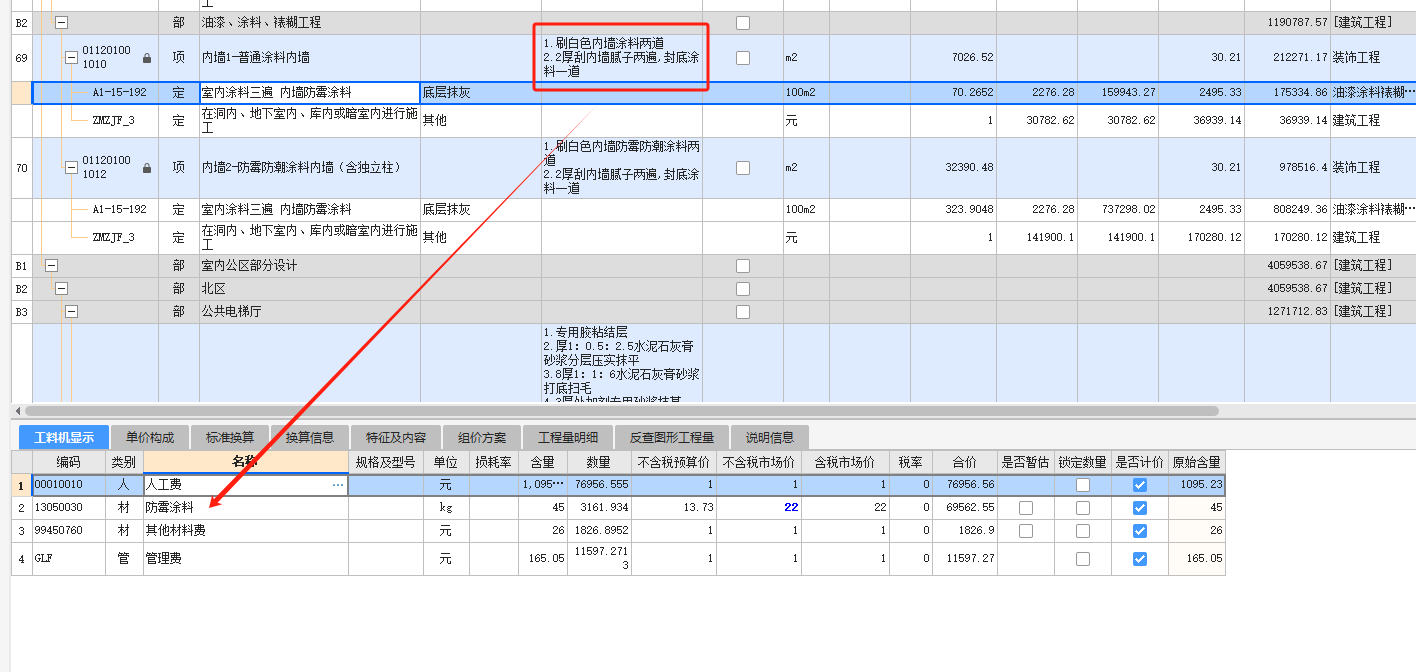Viewport: 1416px width, 672px height.
Task: Click the lock icon on item 011201001012
Action: pyautogui.click(x=147, y=168)
